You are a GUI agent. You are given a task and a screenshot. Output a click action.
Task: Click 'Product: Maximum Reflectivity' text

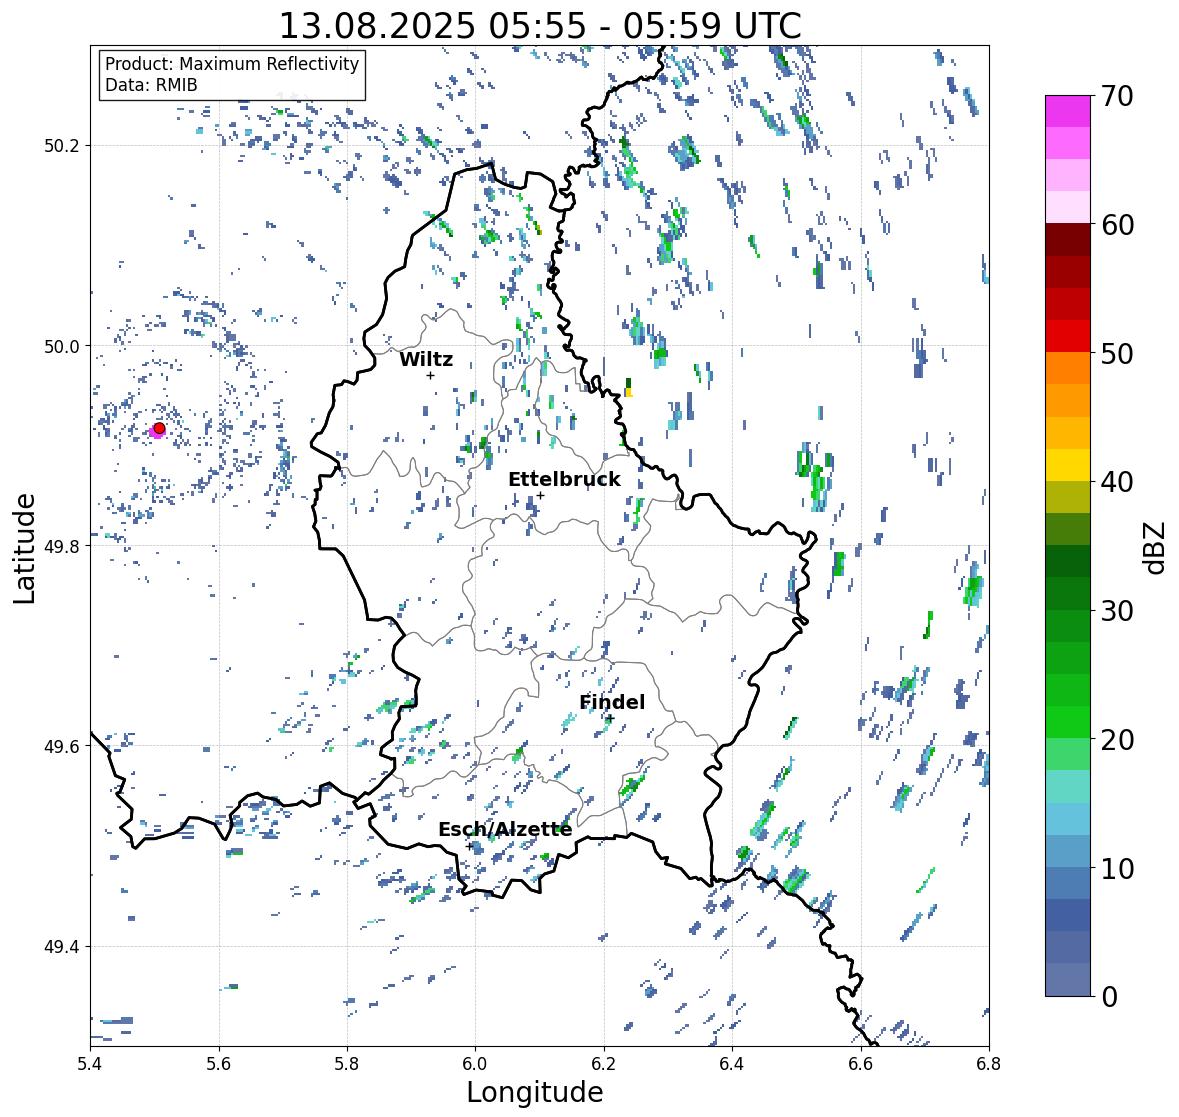pos(232,64)
